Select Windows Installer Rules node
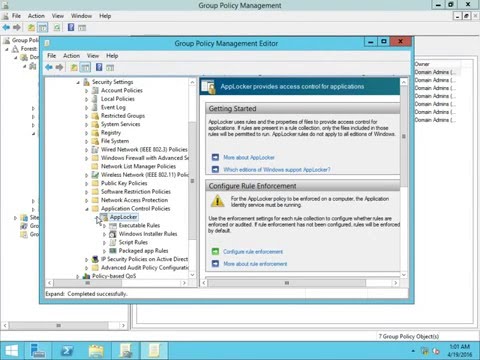This screenshot has height=360, width=480. click(x=148, y=234)
